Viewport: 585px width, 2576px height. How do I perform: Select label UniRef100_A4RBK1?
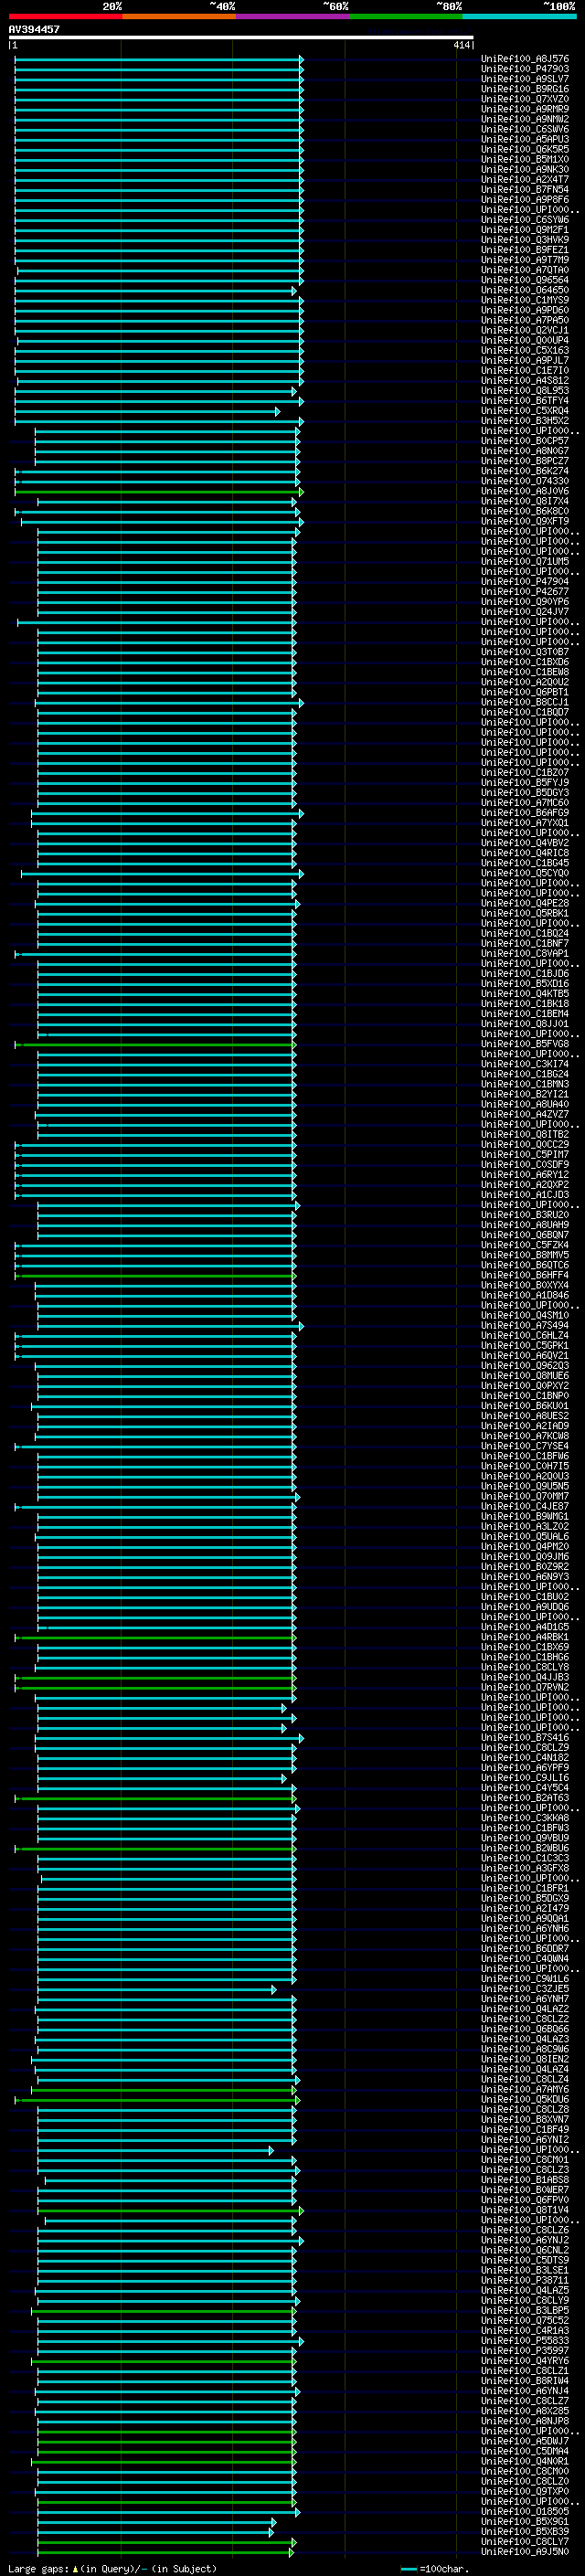tap(525, 1637)
